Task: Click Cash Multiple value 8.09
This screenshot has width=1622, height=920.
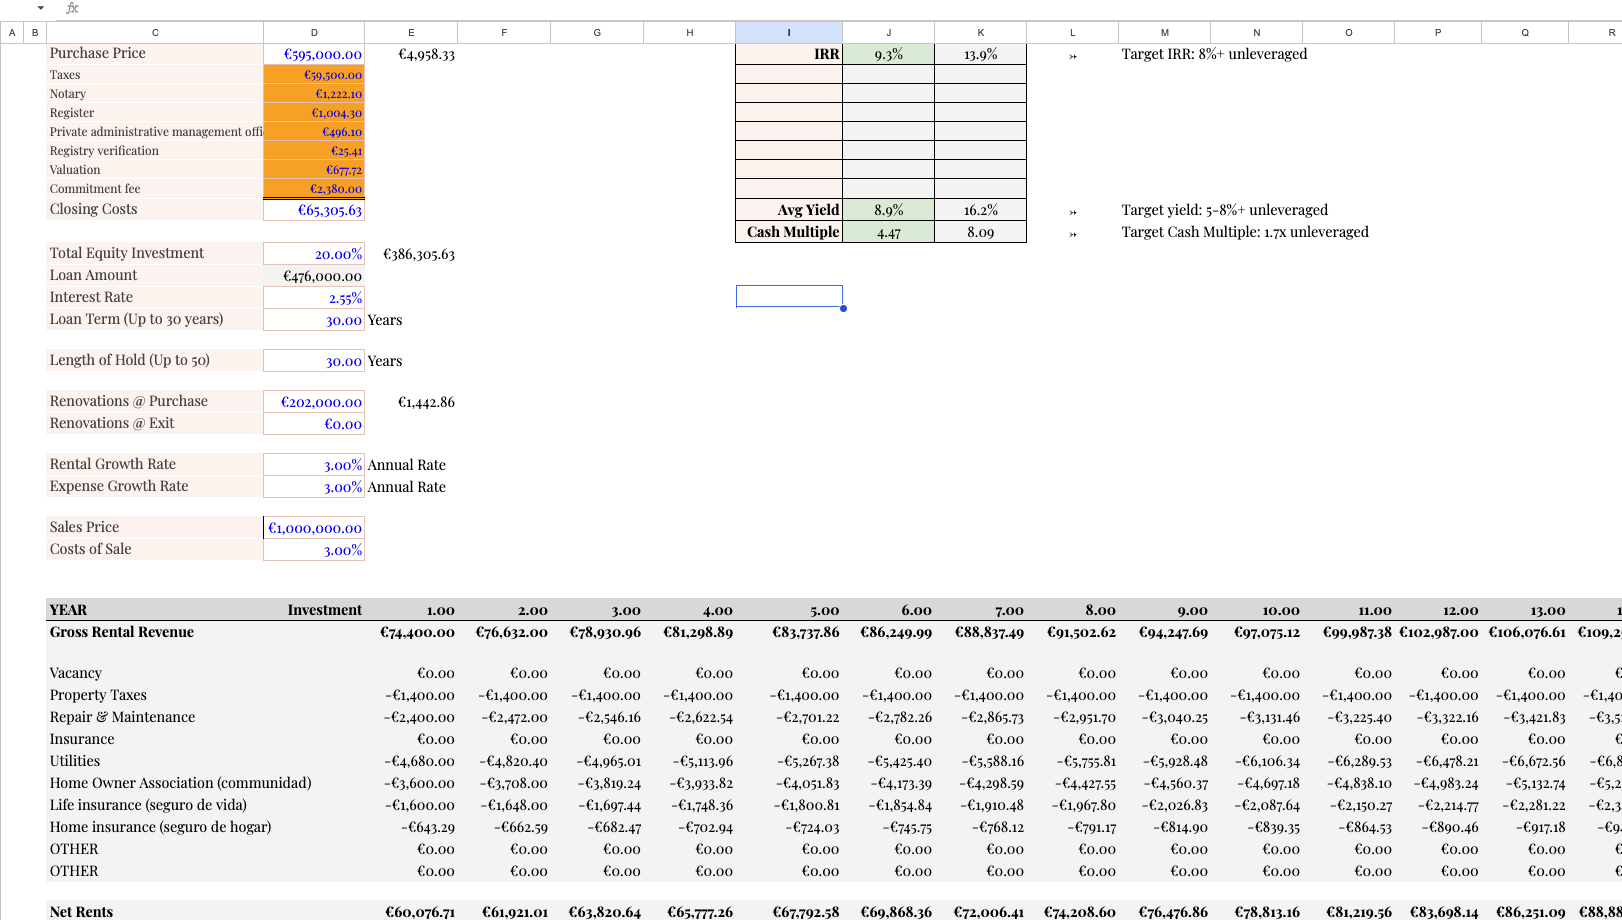Action: tap(981, 232)
